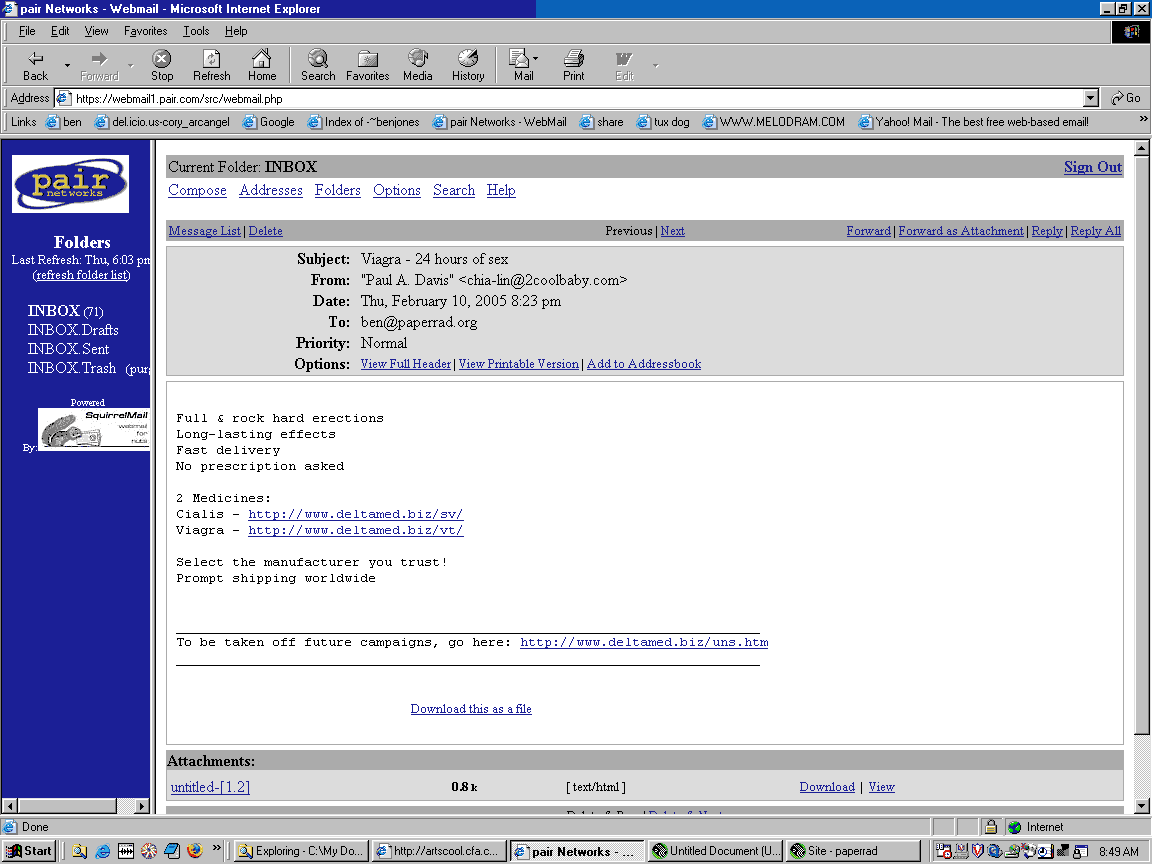
Task: Open Windows Start menu
Action: pyautogui.click(x=29, y=851)
